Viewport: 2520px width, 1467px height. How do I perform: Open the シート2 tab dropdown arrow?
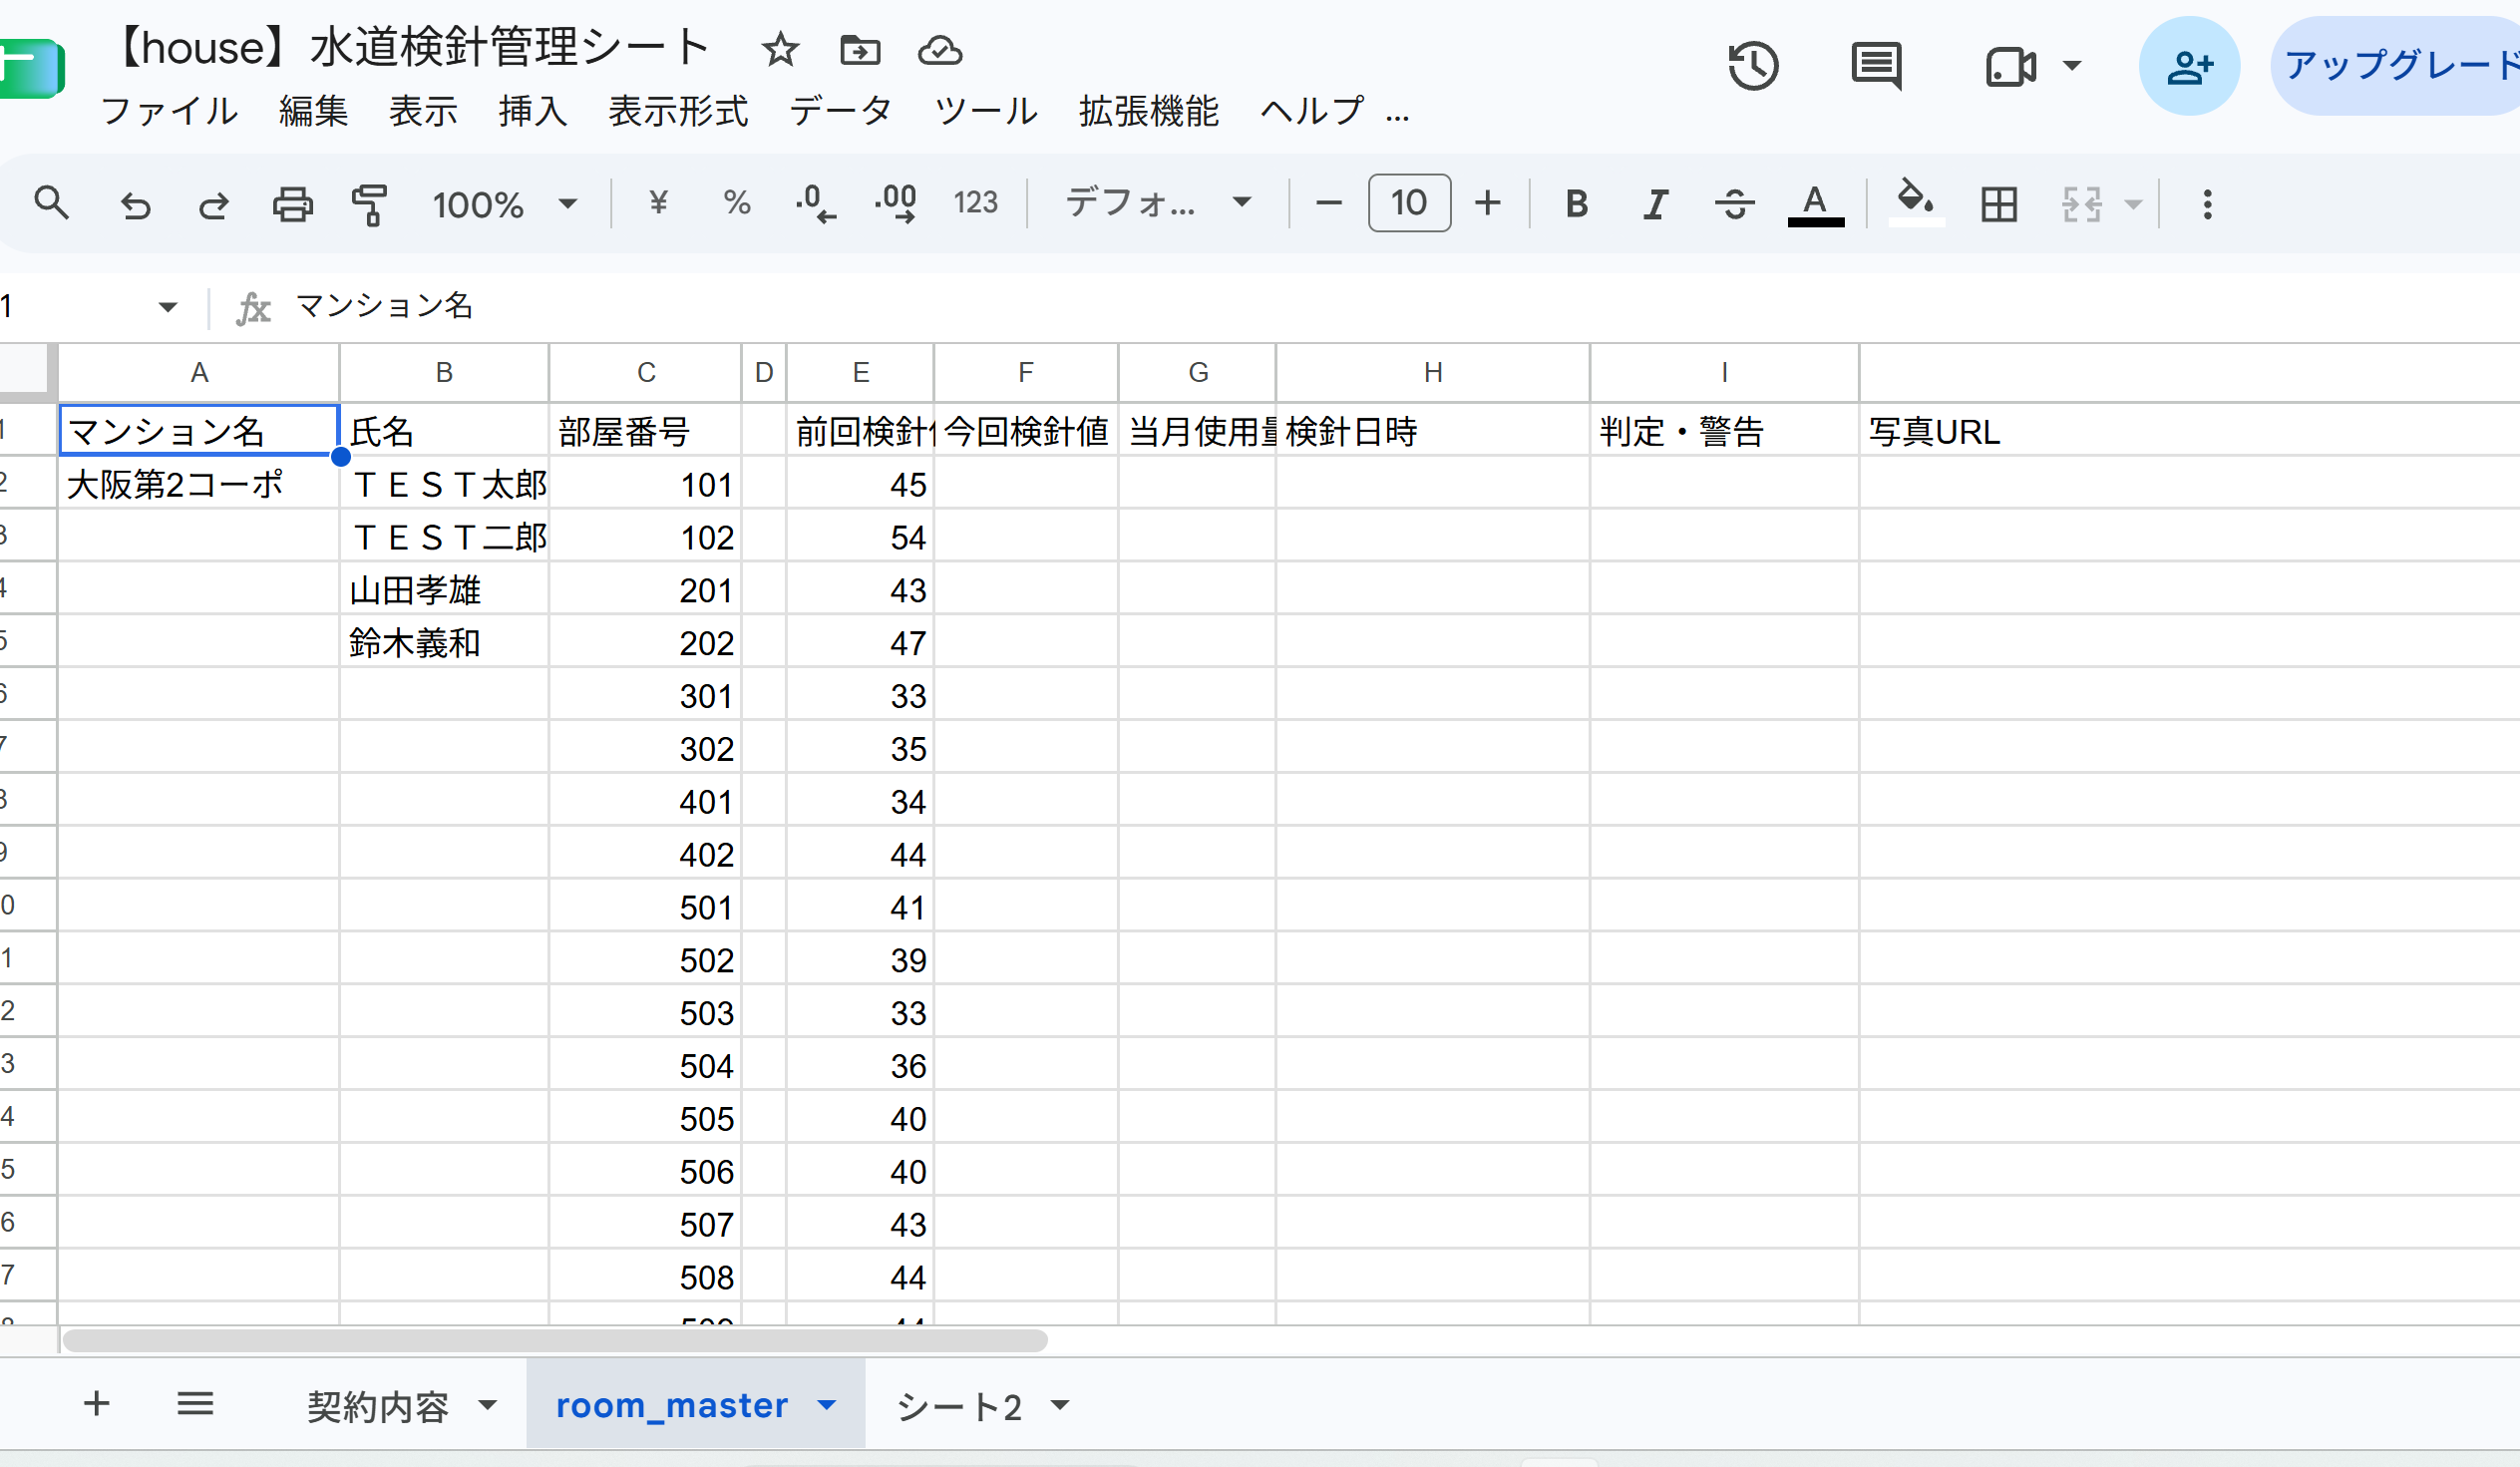coord(1061,1405)
